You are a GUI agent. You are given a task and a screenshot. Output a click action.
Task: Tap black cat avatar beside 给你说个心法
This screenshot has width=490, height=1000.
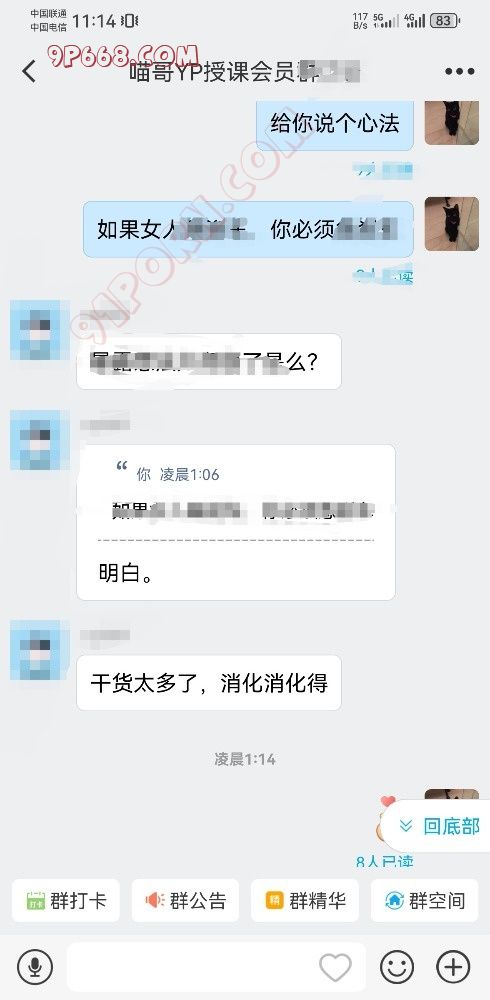point(452,122)
